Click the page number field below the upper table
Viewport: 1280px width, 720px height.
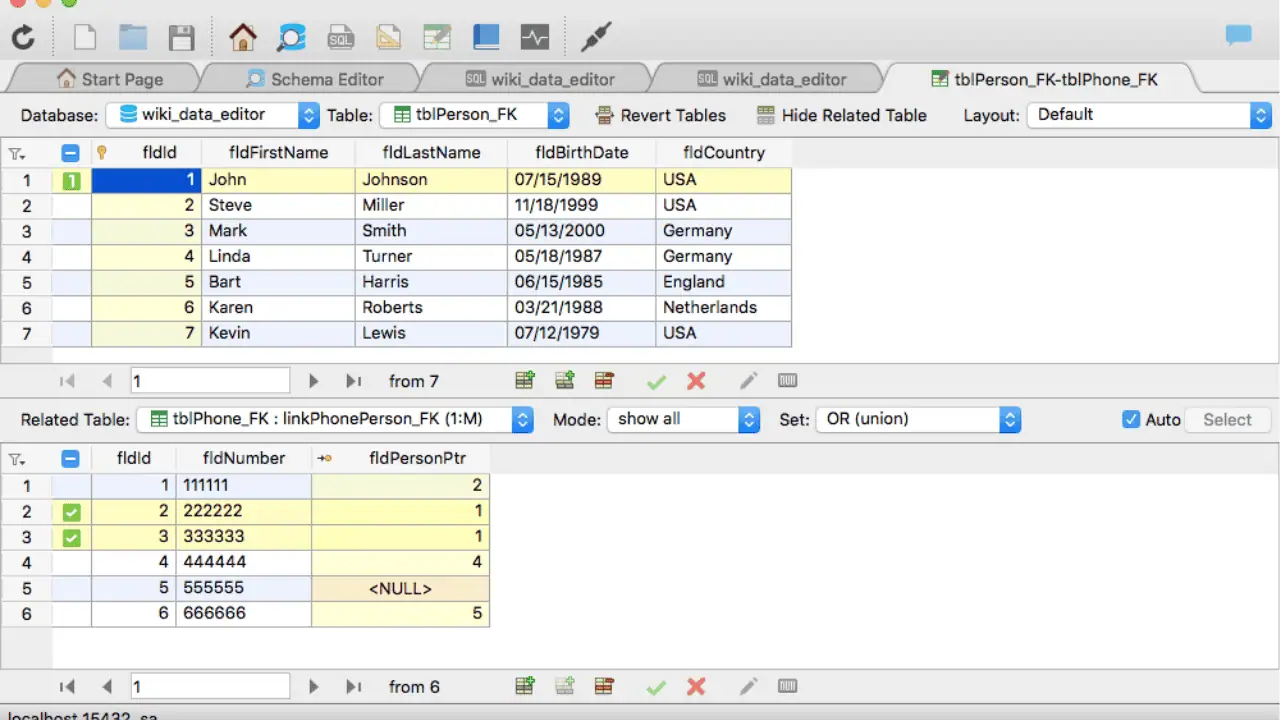tap(210, 381)
